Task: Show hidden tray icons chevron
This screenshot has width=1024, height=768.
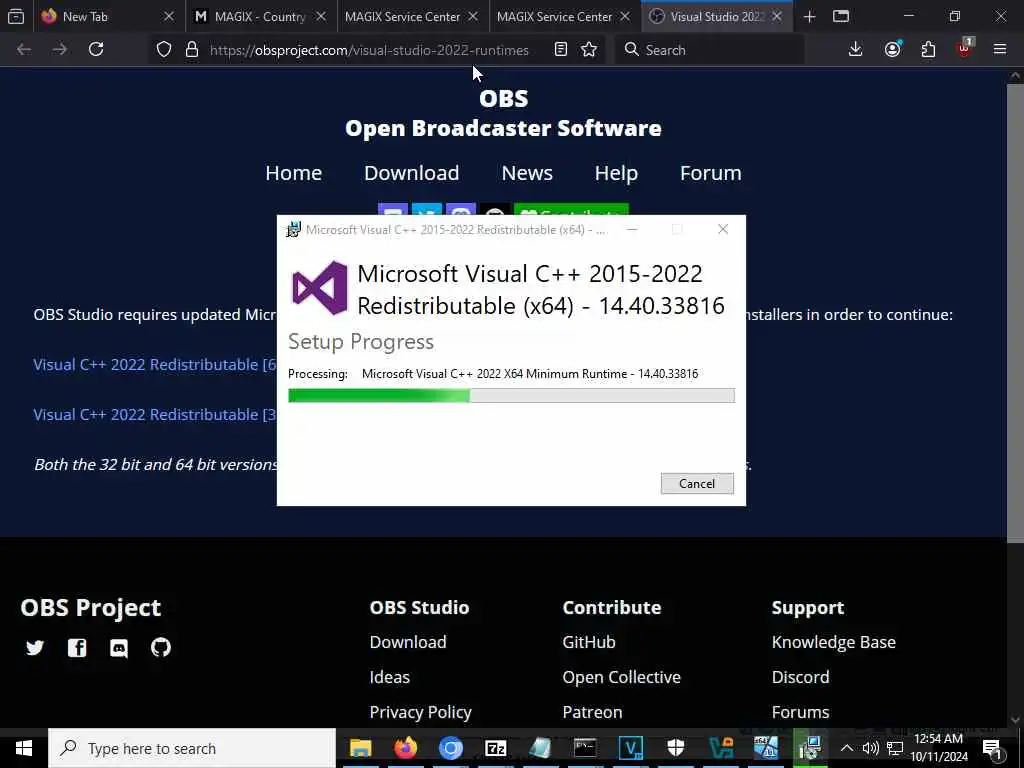Action: point(846,748)
